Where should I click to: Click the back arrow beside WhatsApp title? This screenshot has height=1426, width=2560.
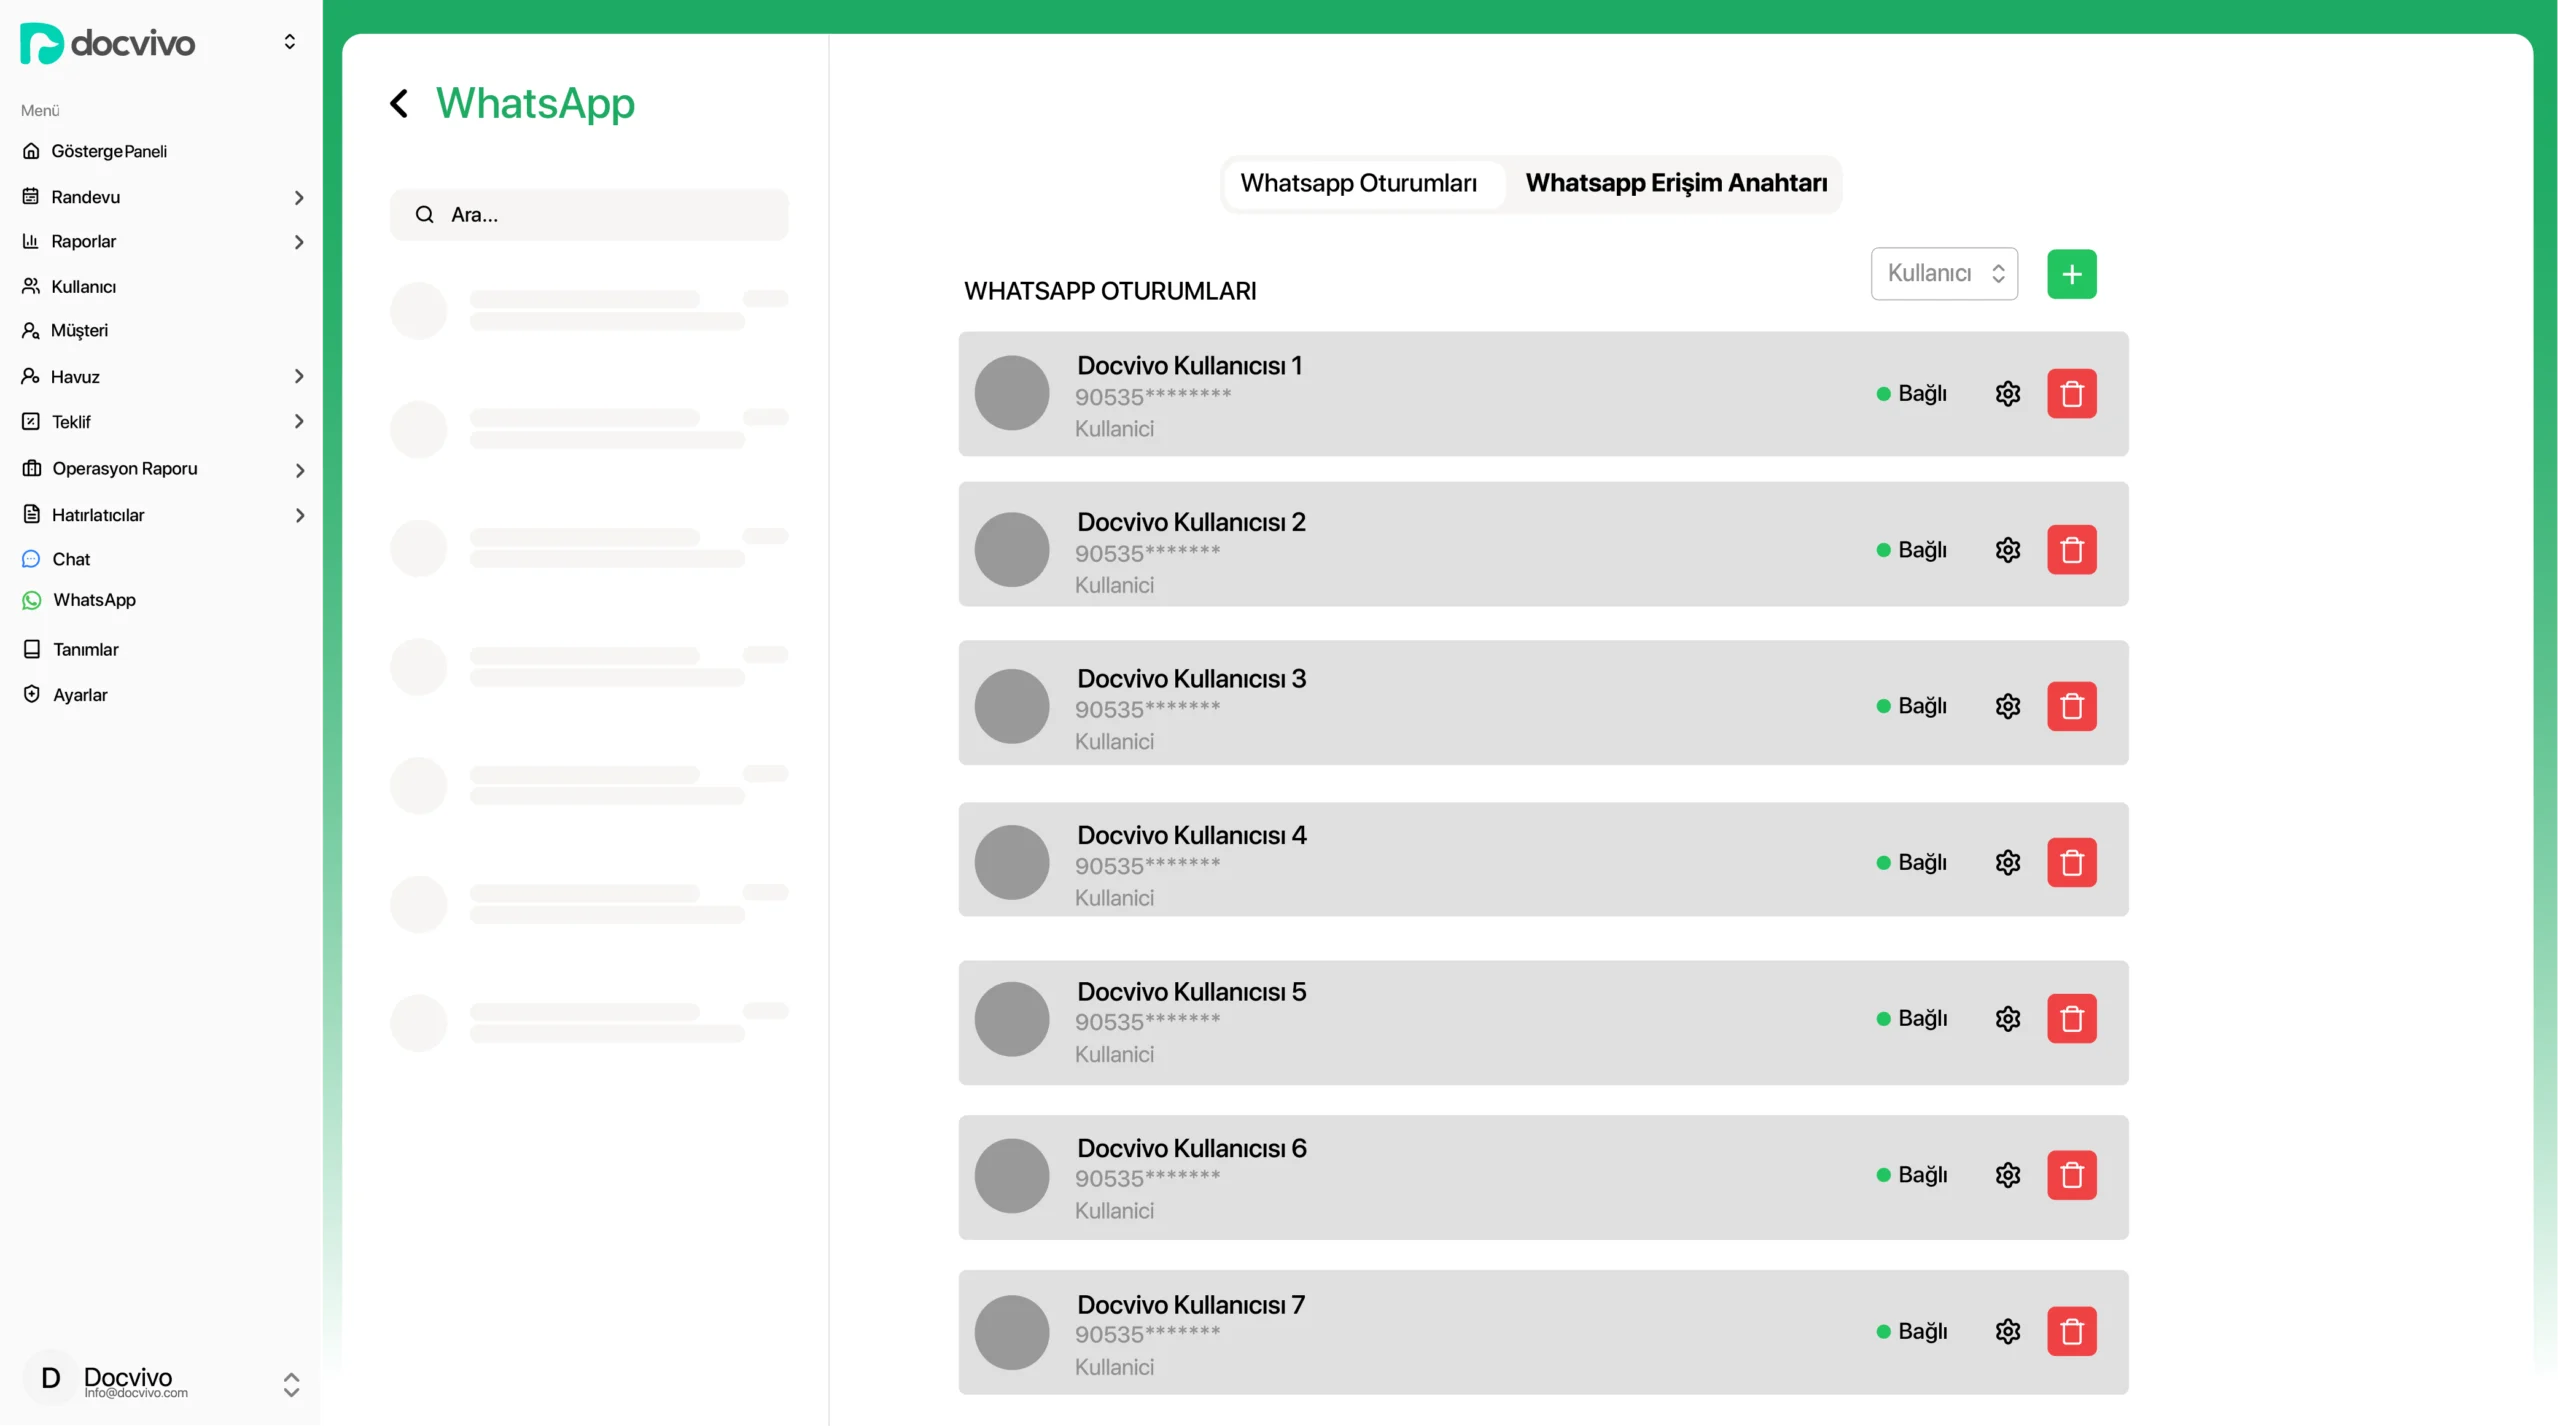coord(399,103)
